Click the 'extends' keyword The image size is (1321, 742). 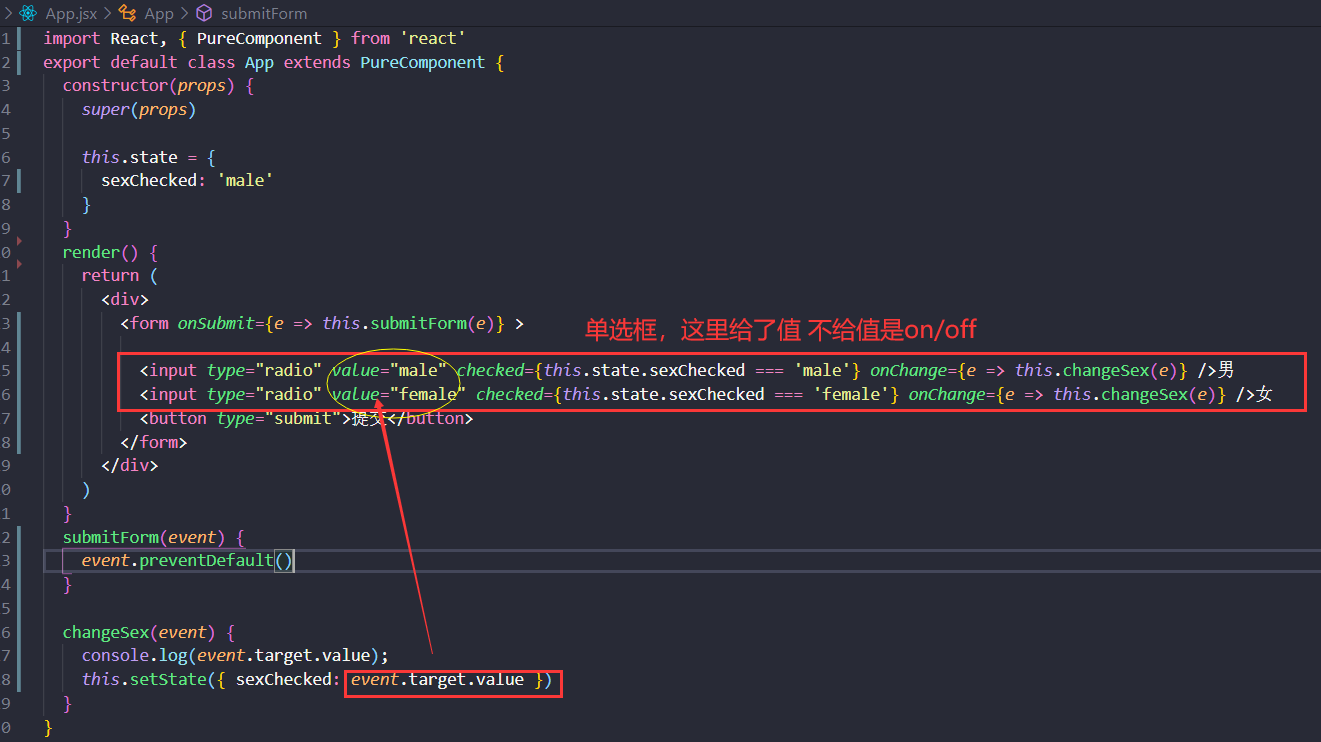pos(317,62)
